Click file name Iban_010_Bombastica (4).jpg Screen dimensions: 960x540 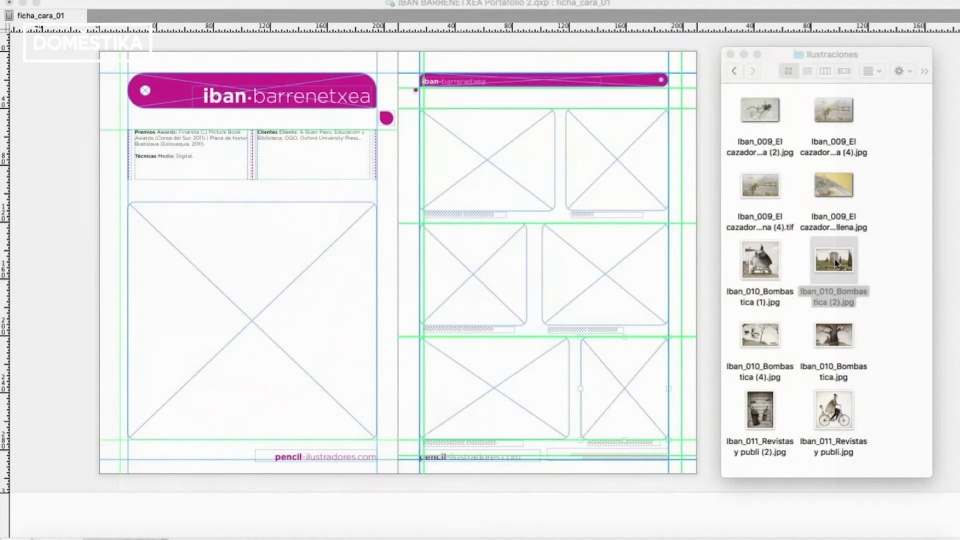[760, 372]
